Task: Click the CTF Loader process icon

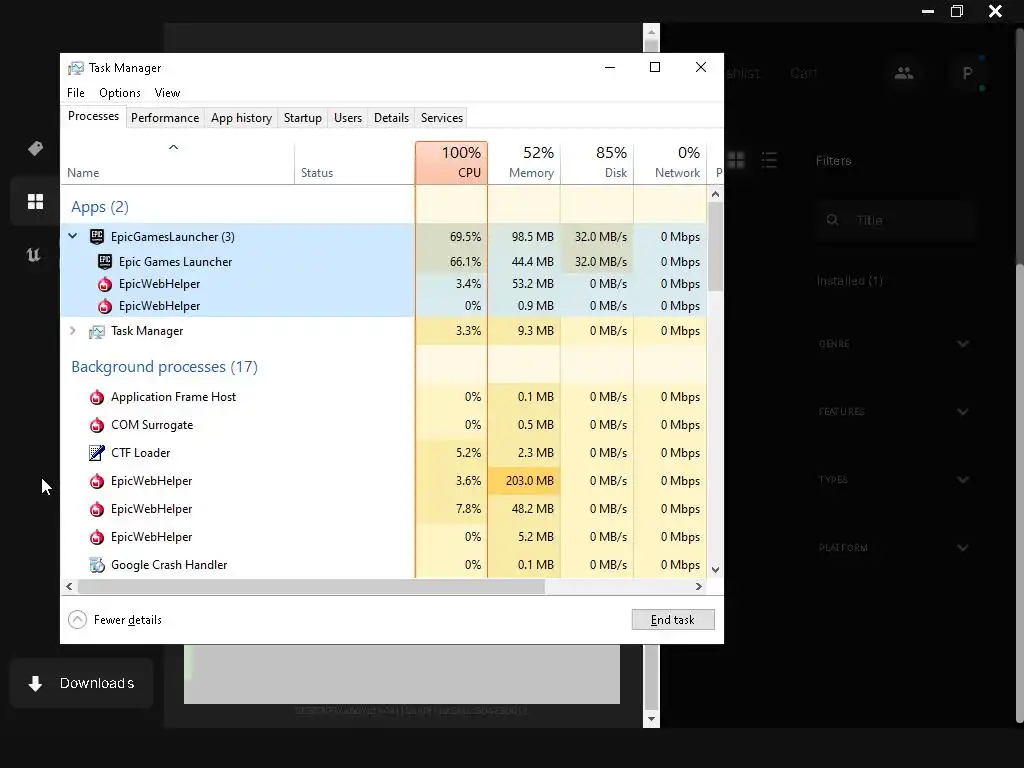Action: 97,453
